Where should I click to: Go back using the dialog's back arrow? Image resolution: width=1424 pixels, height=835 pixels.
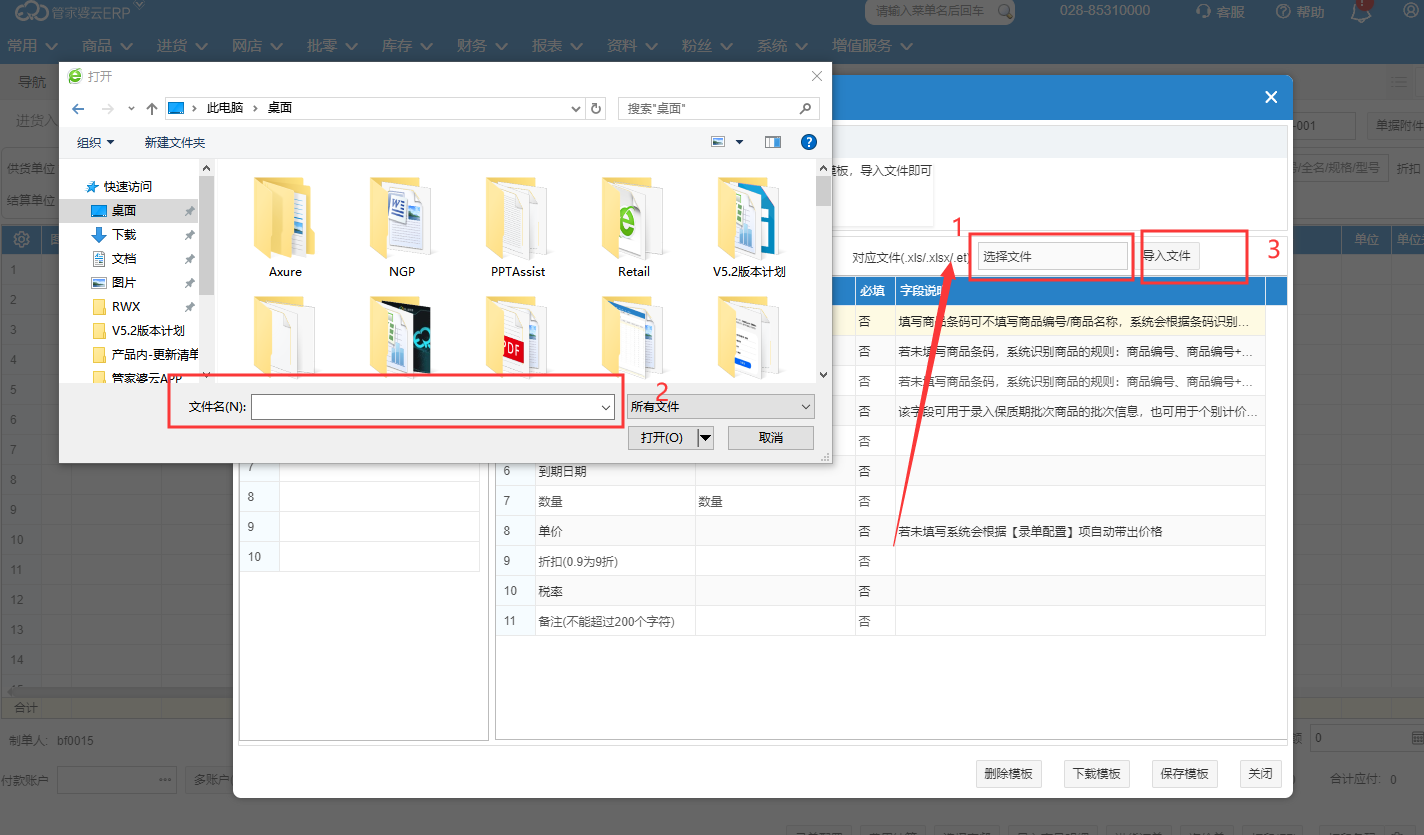click(x=79, y=108)
